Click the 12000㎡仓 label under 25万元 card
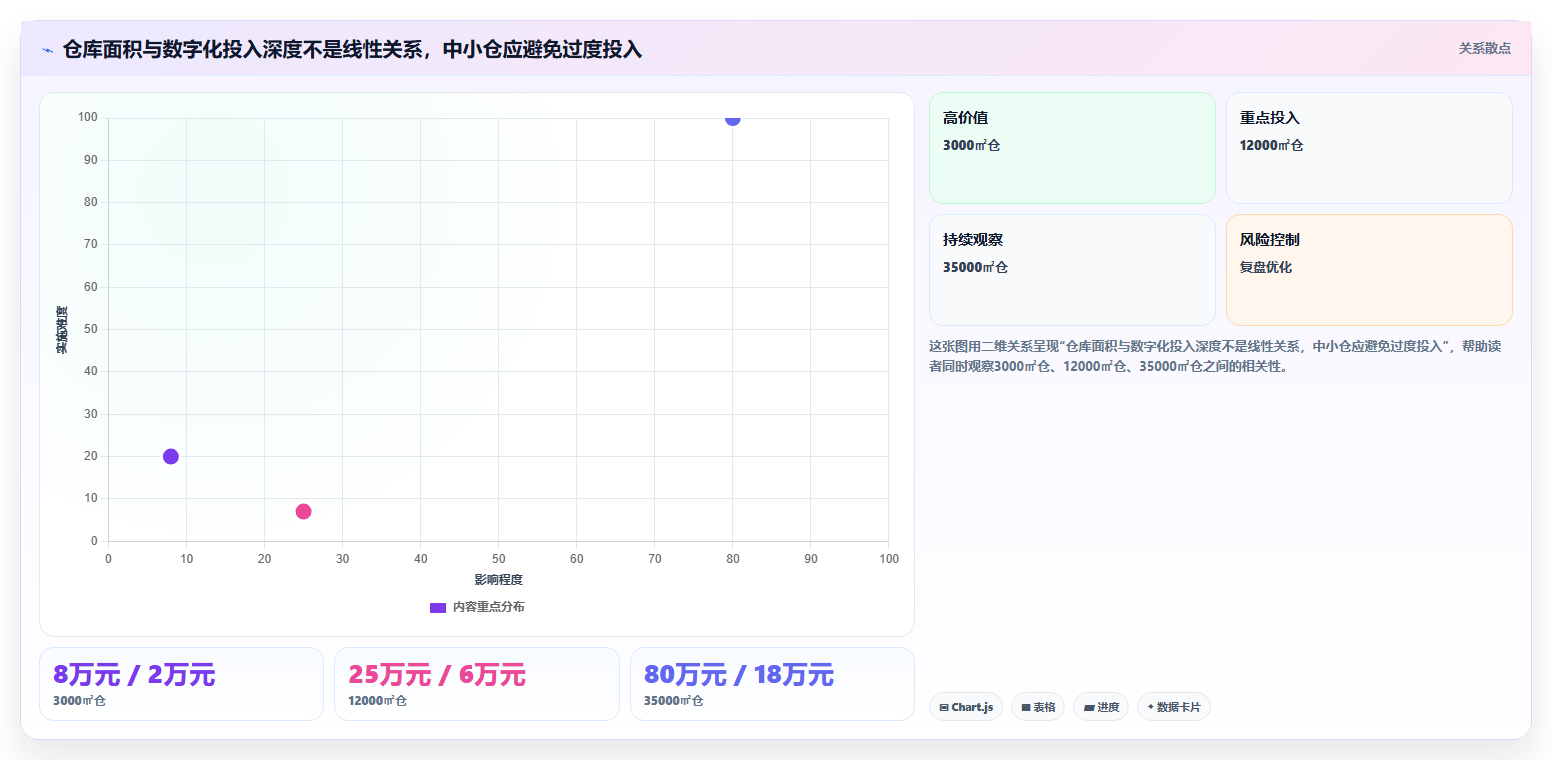 coord(378,701)
